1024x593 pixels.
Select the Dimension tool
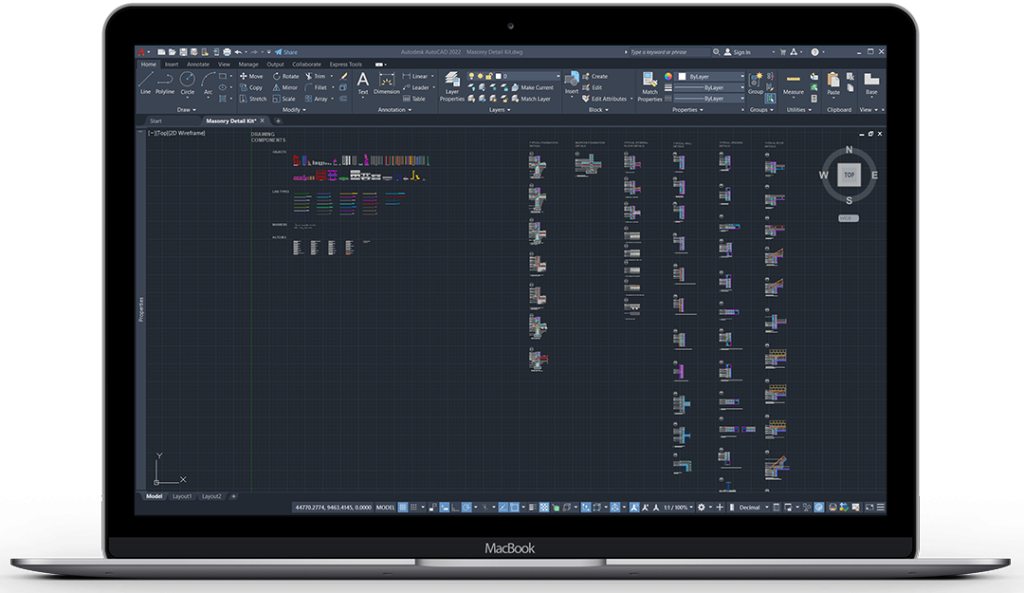pyautogui.click(x=387, y=84)
